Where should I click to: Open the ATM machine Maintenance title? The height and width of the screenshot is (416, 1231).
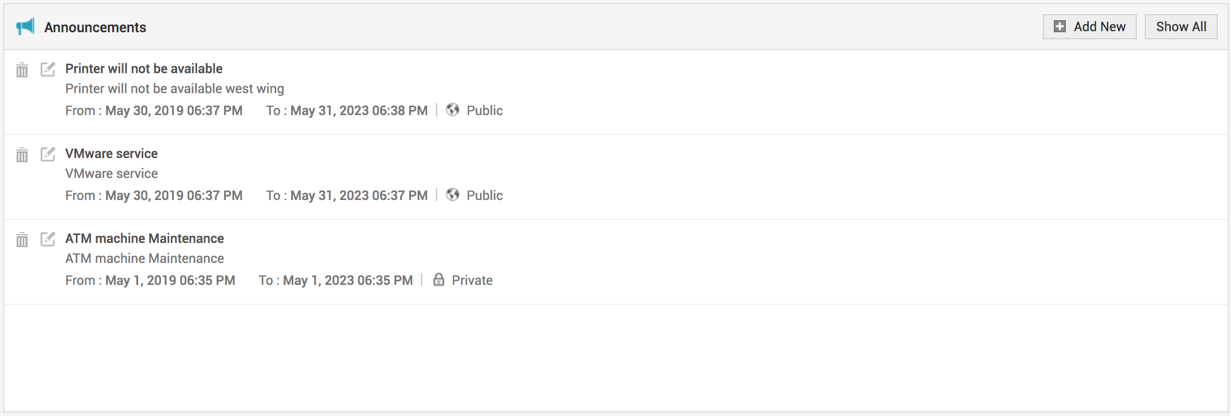coord(144,239)
